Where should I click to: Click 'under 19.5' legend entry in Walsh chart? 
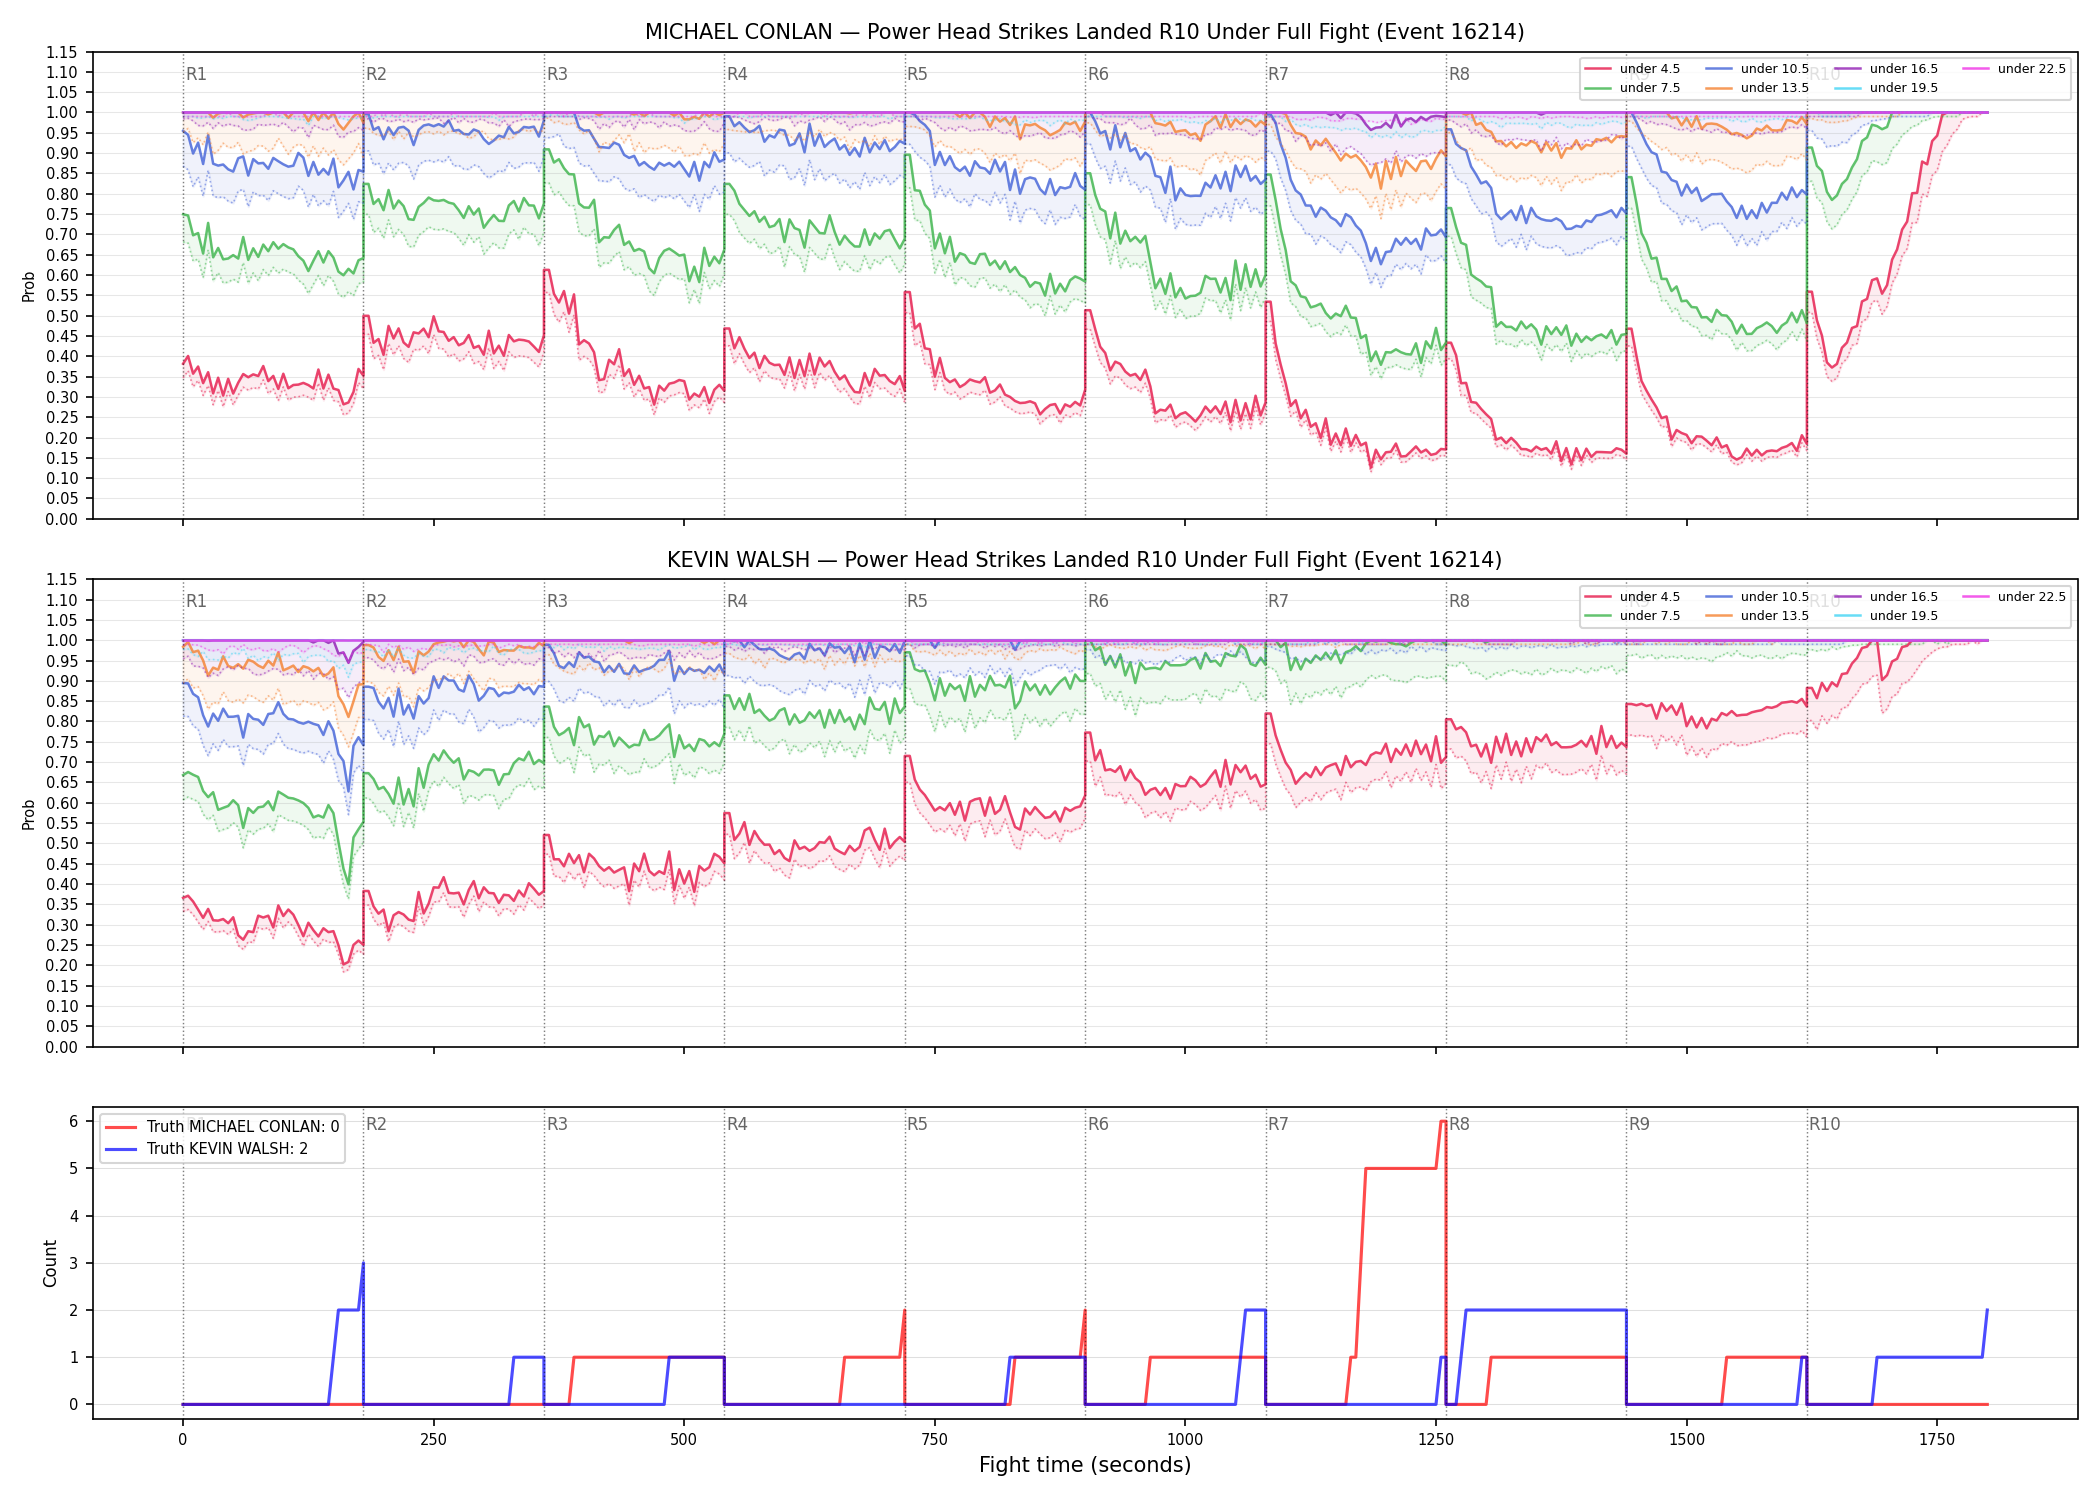[x=1887, y=616]
